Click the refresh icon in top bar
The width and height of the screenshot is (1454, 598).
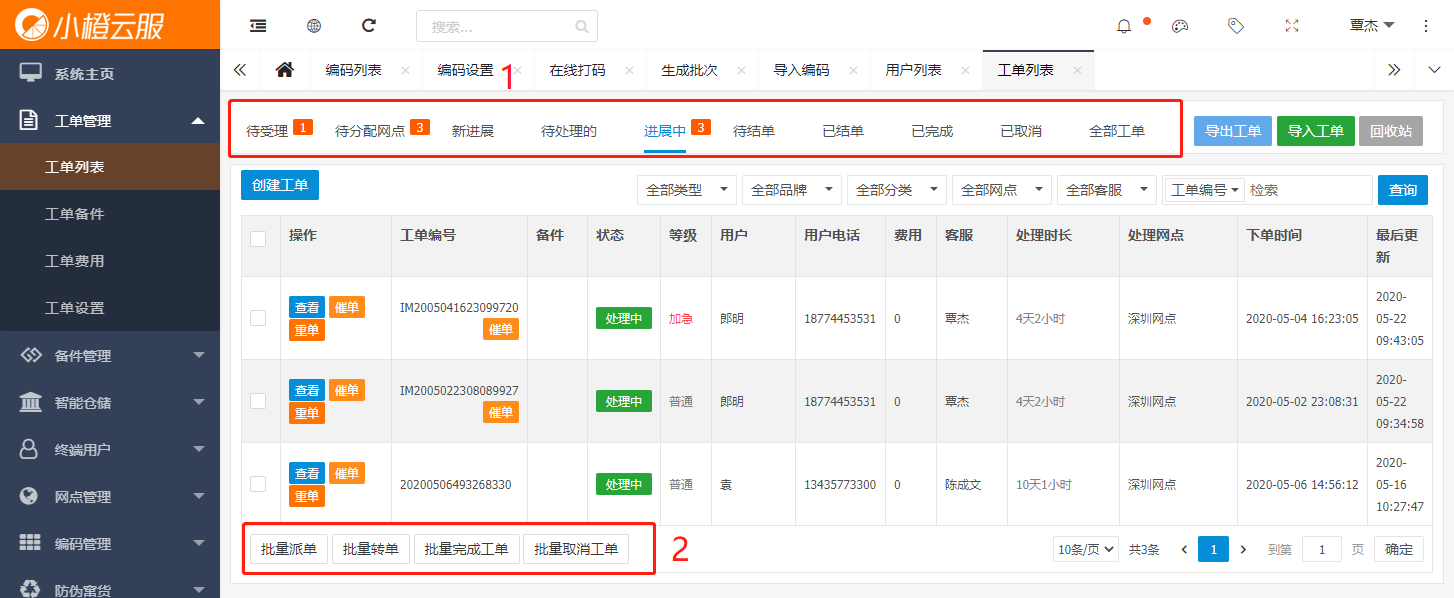369,26
